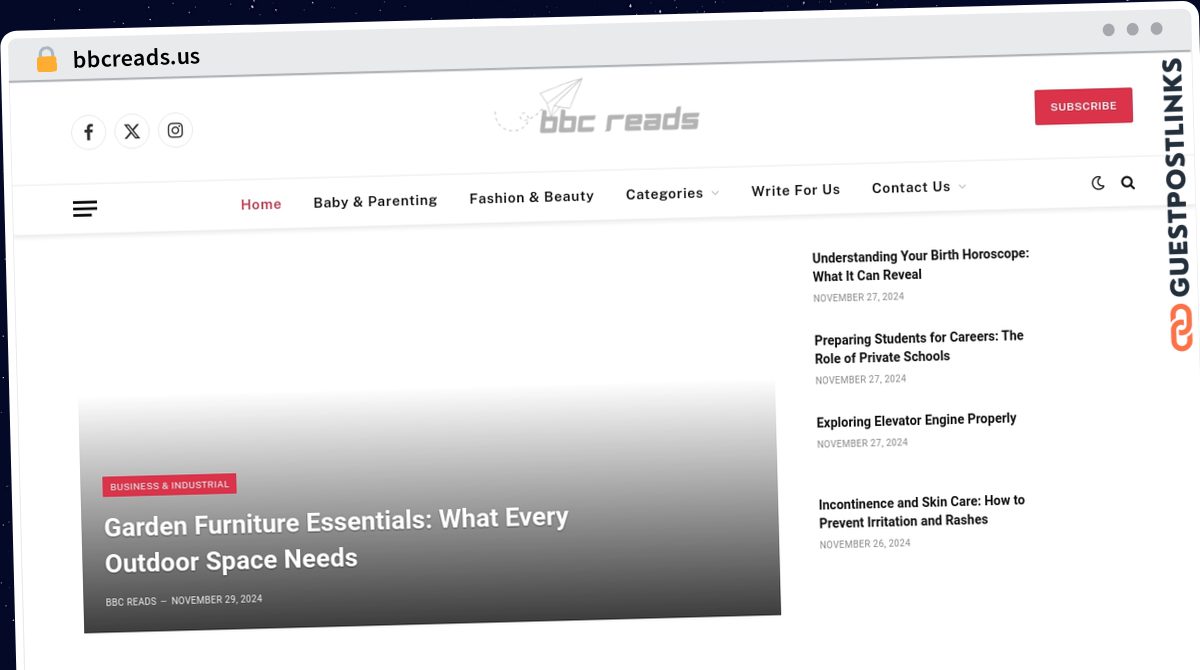Click the November 26, 2024 date
Image resolution: width=1200 pixels, height=670 pixels.
865,544
